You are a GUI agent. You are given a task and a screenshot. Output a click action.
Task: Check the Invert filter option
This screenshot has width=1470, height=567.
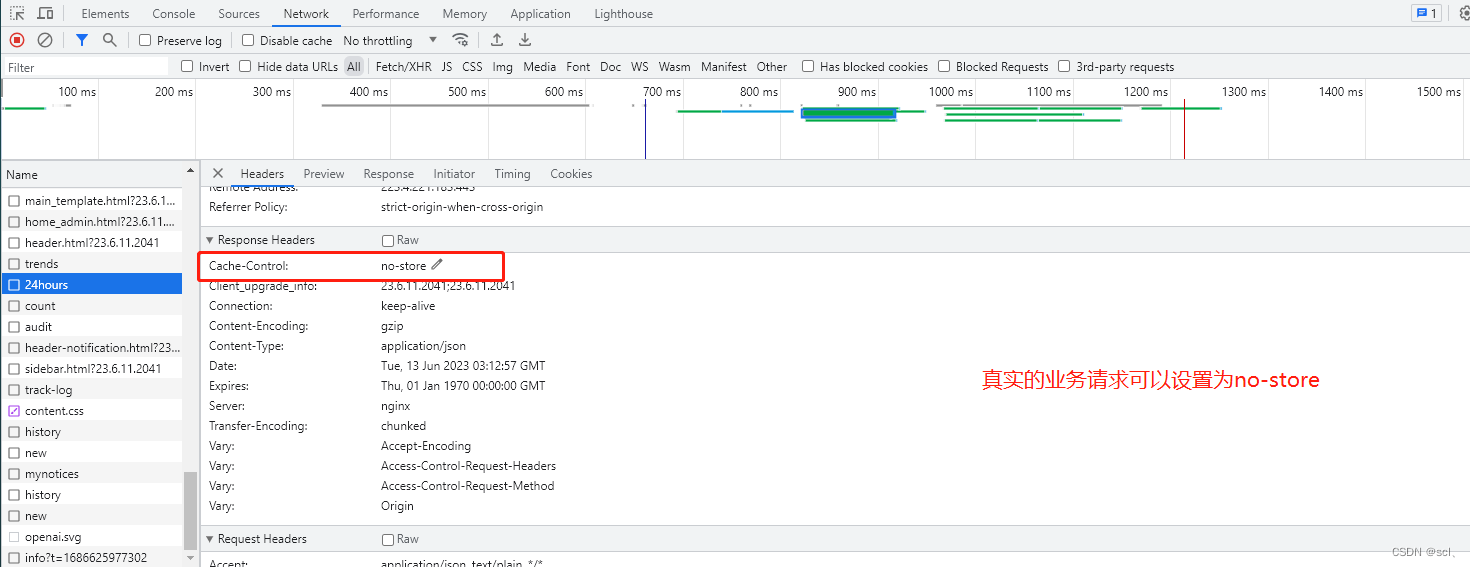tap(187, 66)
